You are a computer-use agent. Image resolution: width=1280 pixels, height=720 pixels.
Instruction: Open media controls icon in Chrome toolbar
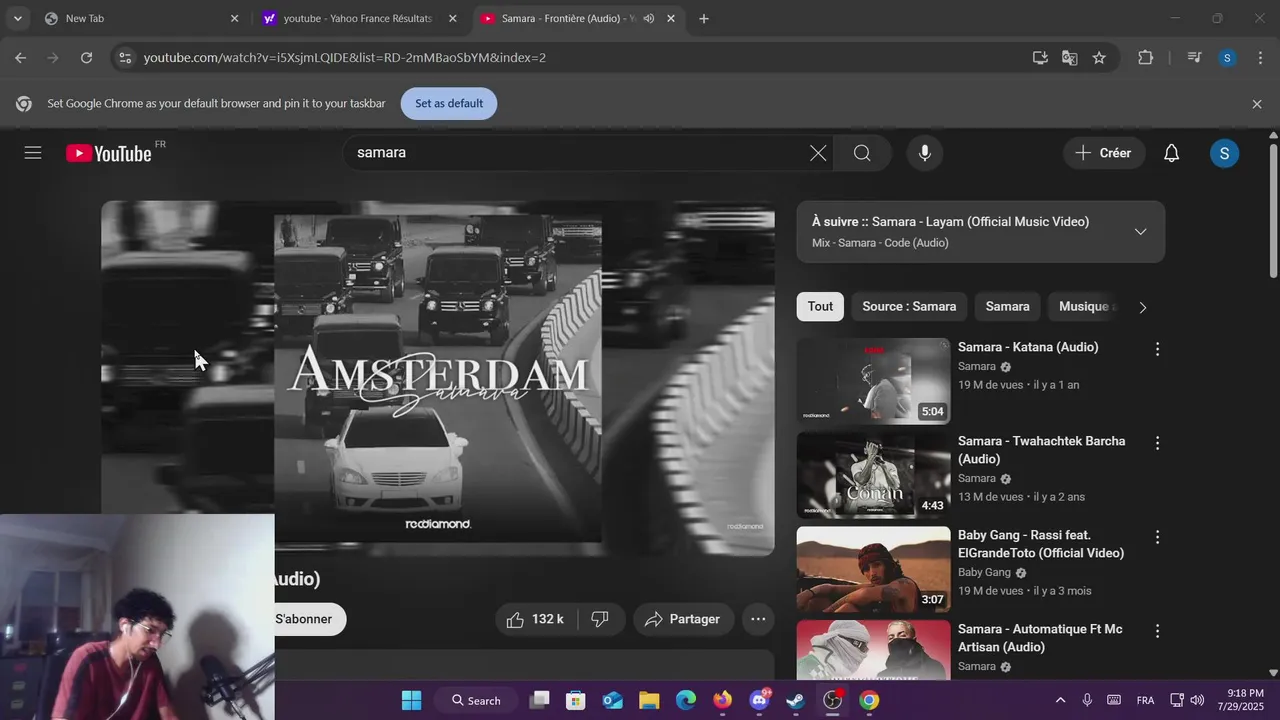[x=1194, y=58]
